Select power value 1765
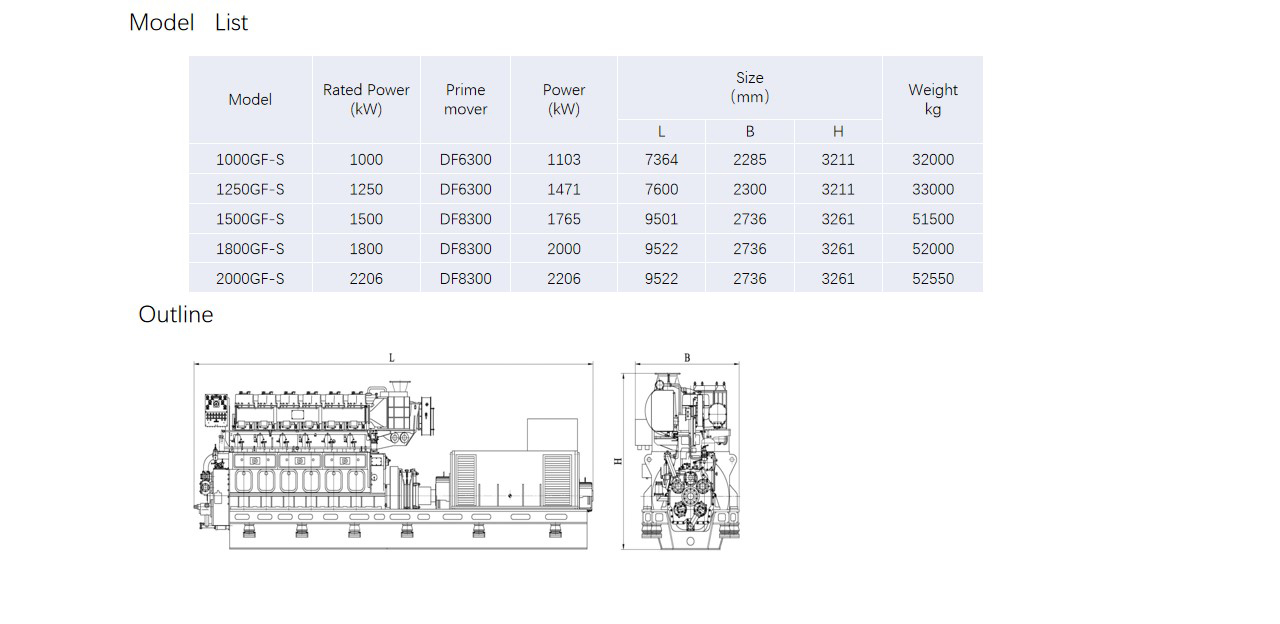This screenshot has width=1280, height=624. [564, 219]
